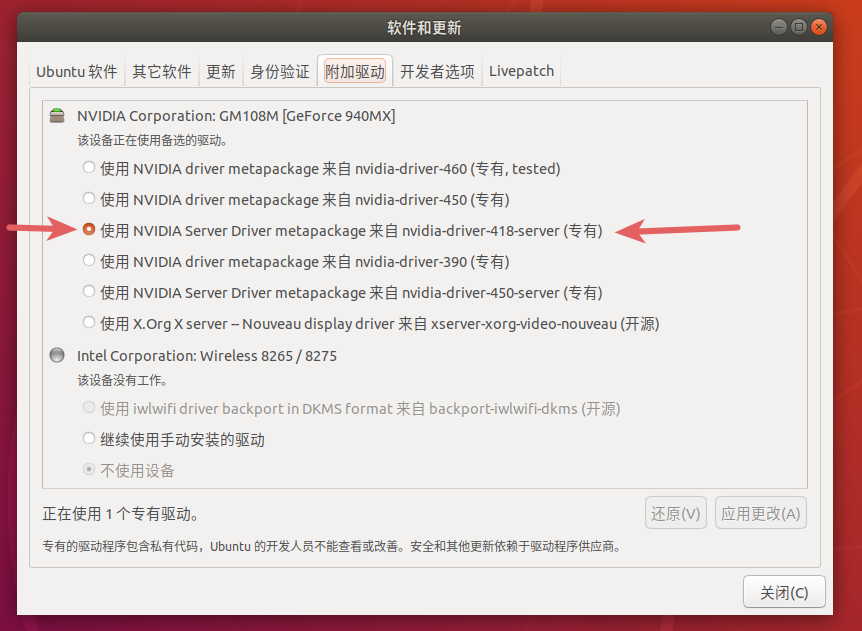Click the 关闭(C) button
This screenshot has height=631, width=862.
(784, 592)
